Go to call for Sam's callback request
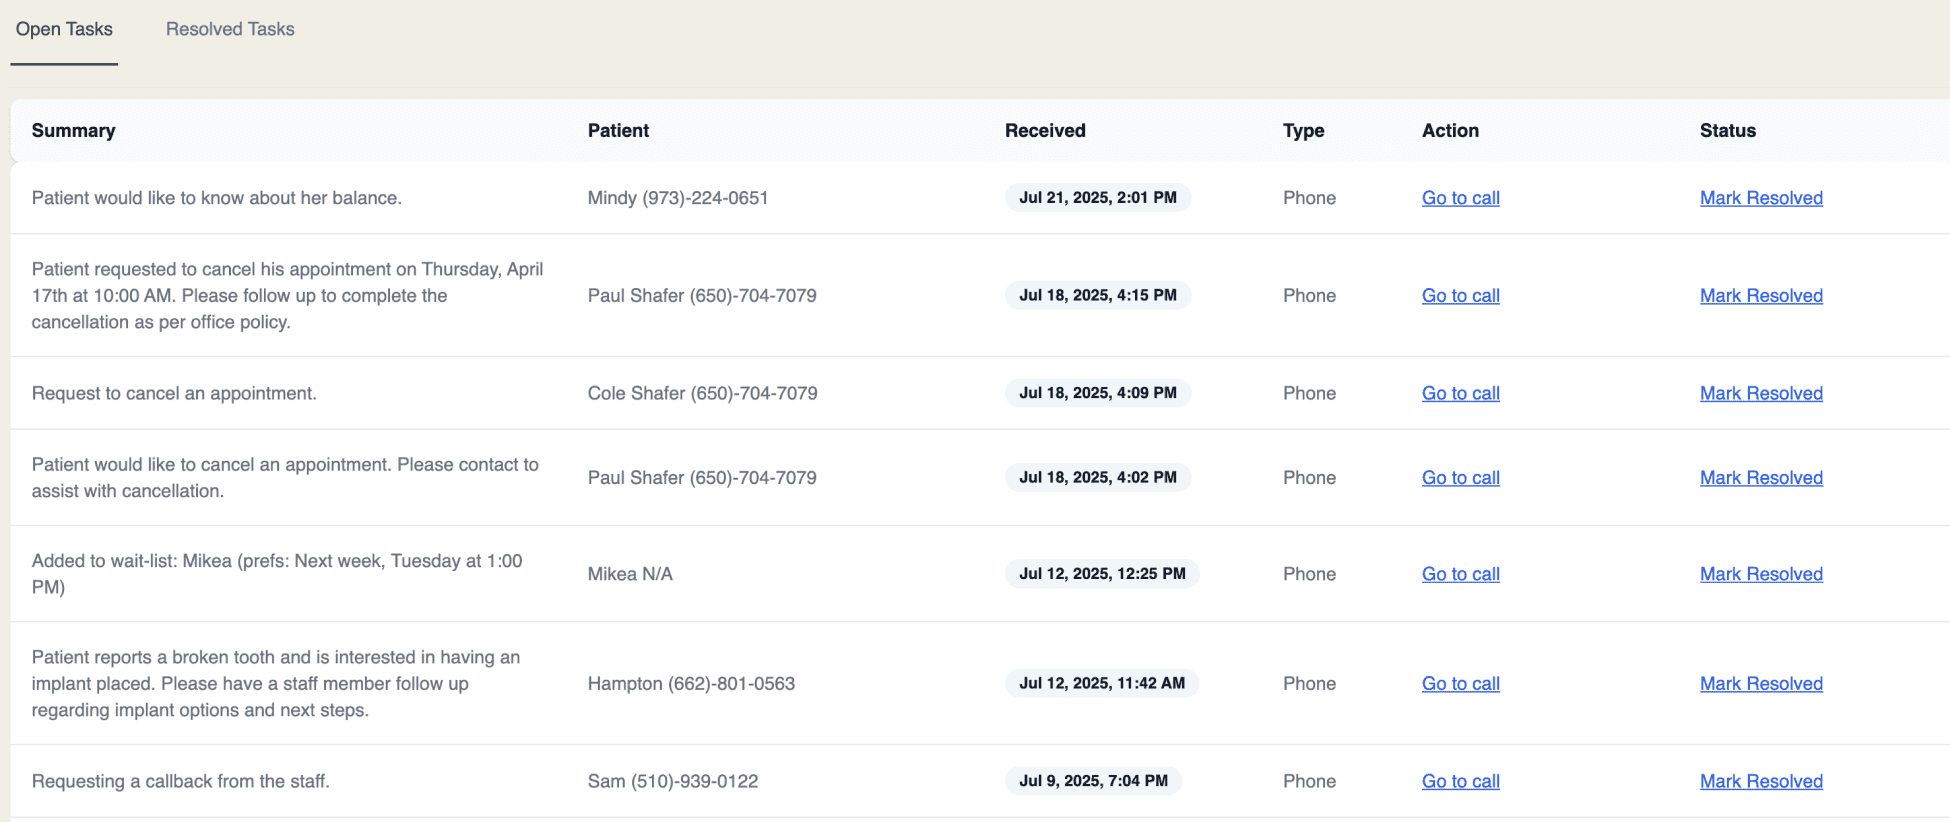Image resolution: width=1950 pixels, height=822 pixels. [x=1460, y=781]
